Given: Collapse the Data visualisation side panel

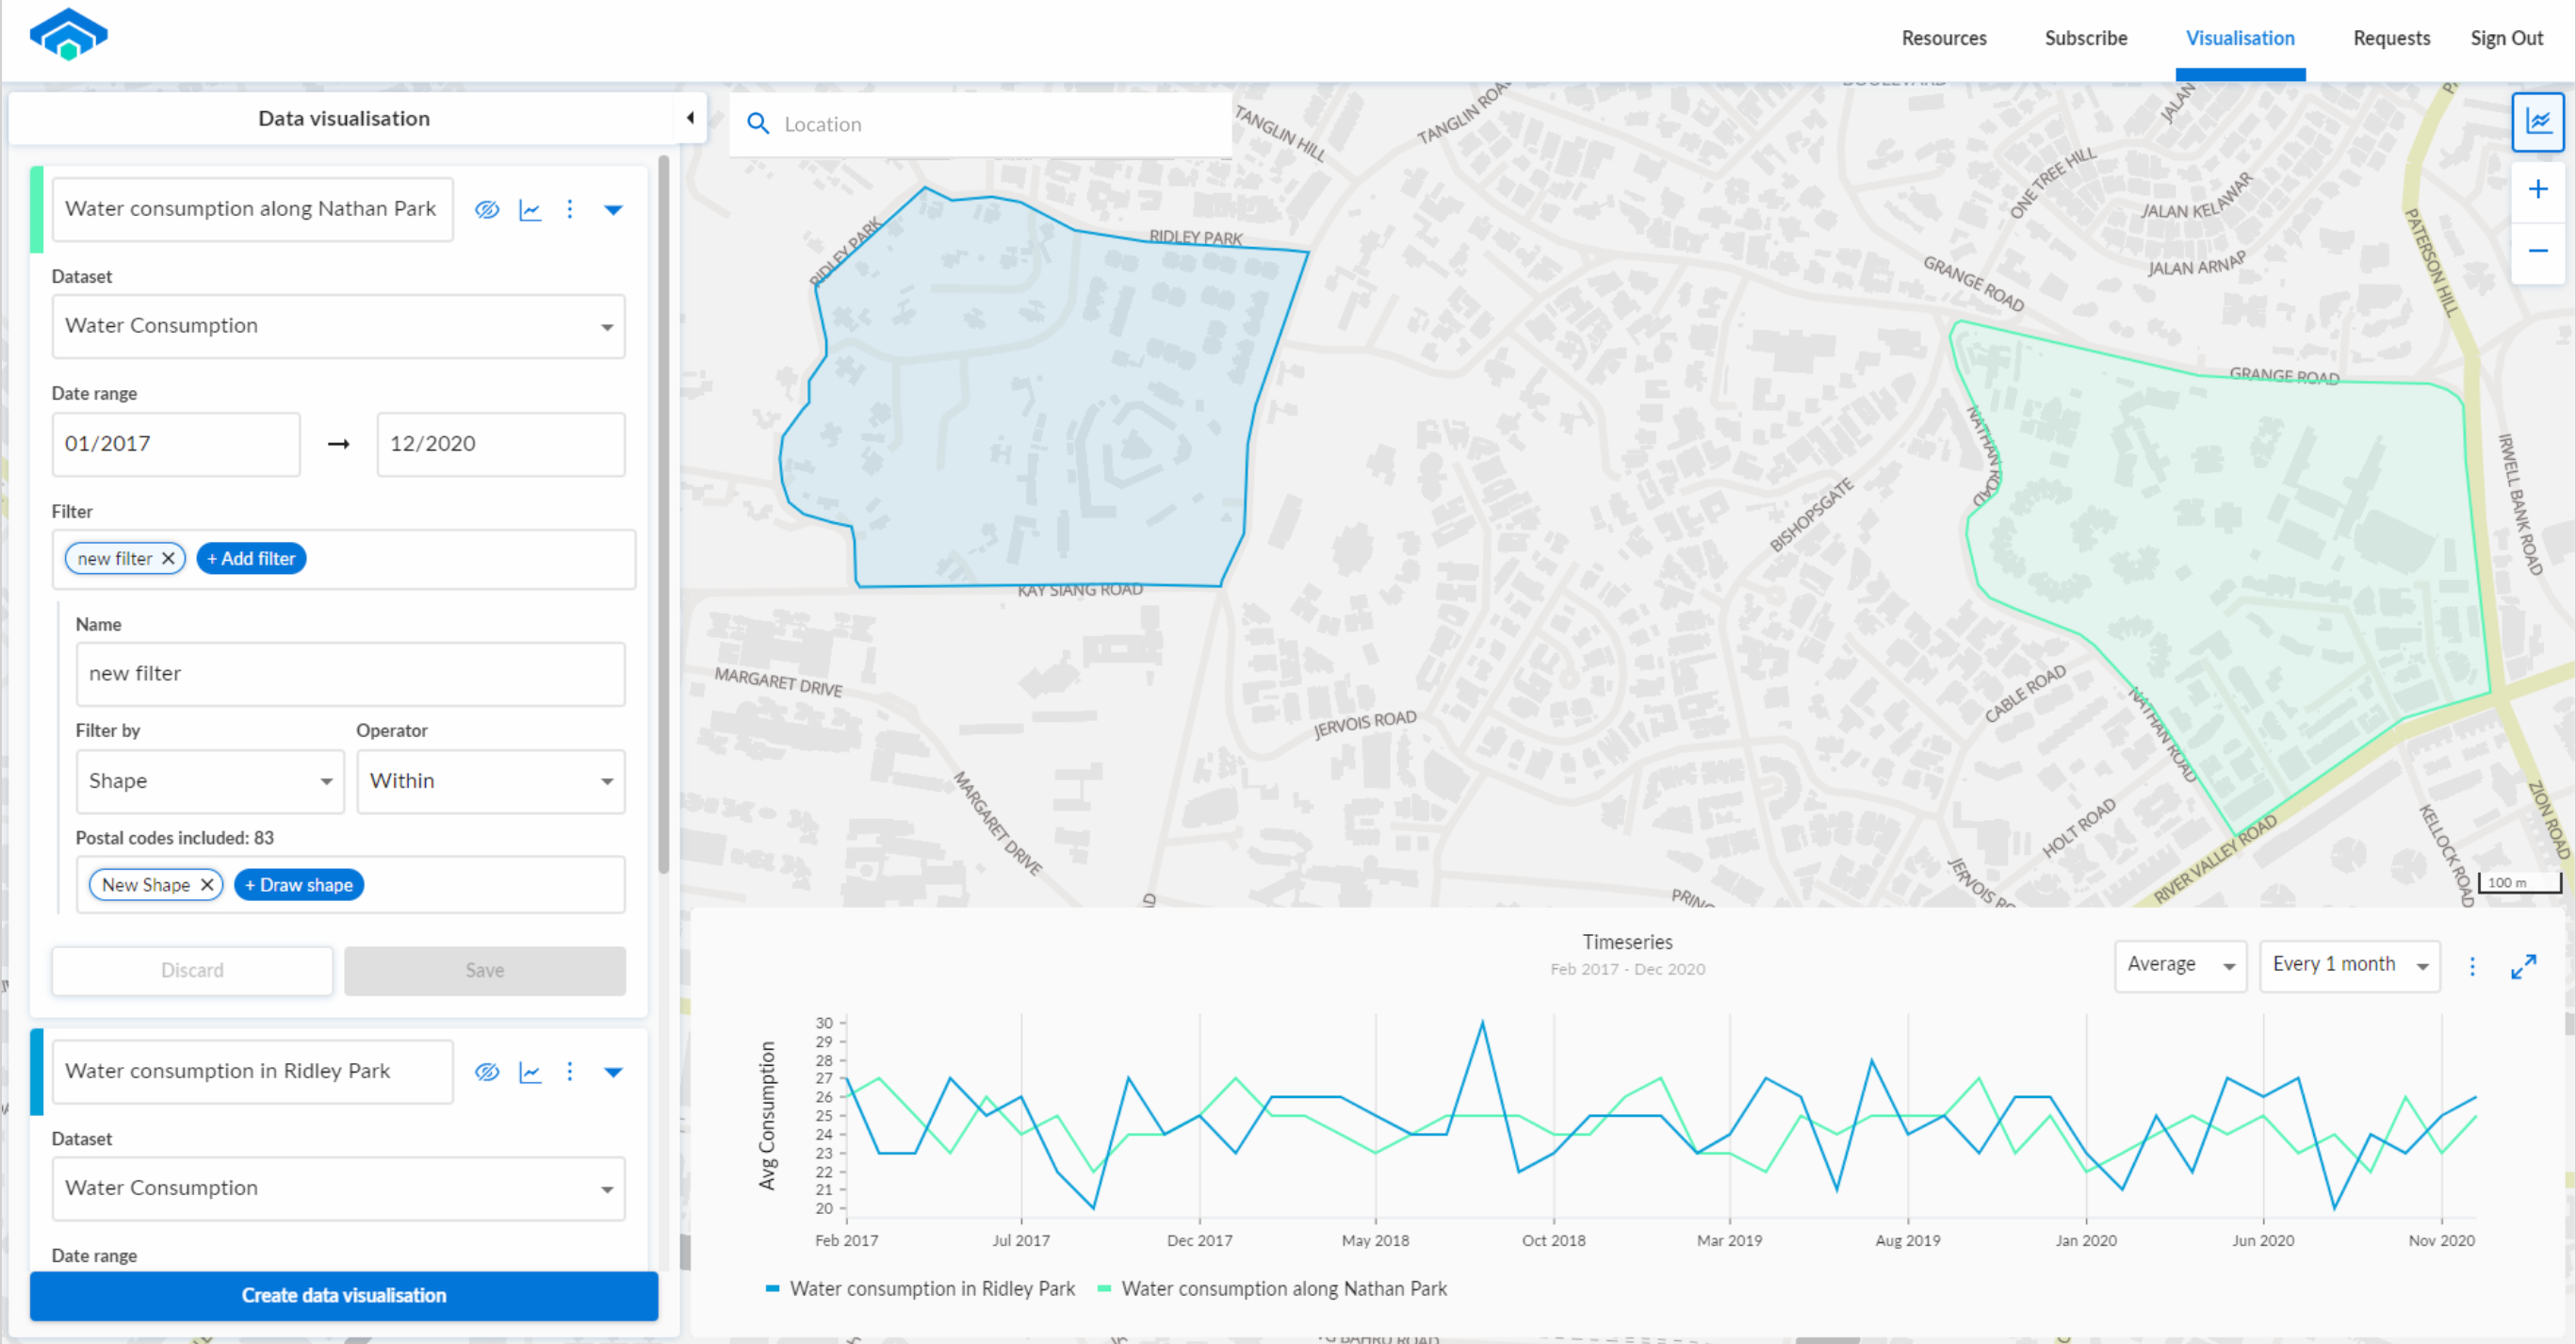Looking at the screenshot, I should click(x=690, y=118).
